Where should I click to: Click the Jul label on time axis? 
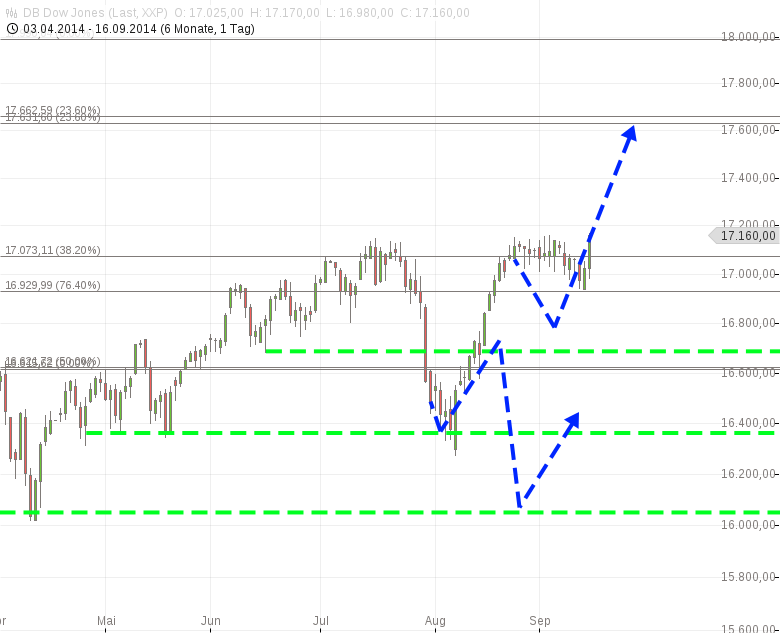point(321,620)
